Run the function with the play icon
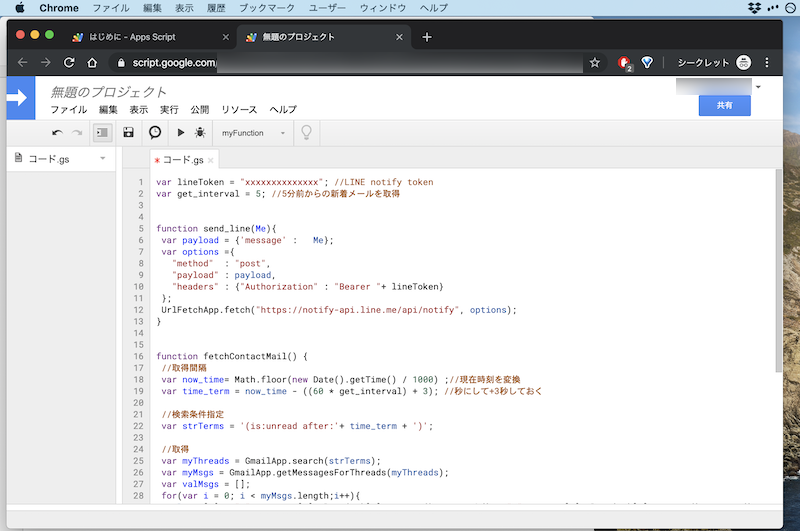 pos(181,132)
